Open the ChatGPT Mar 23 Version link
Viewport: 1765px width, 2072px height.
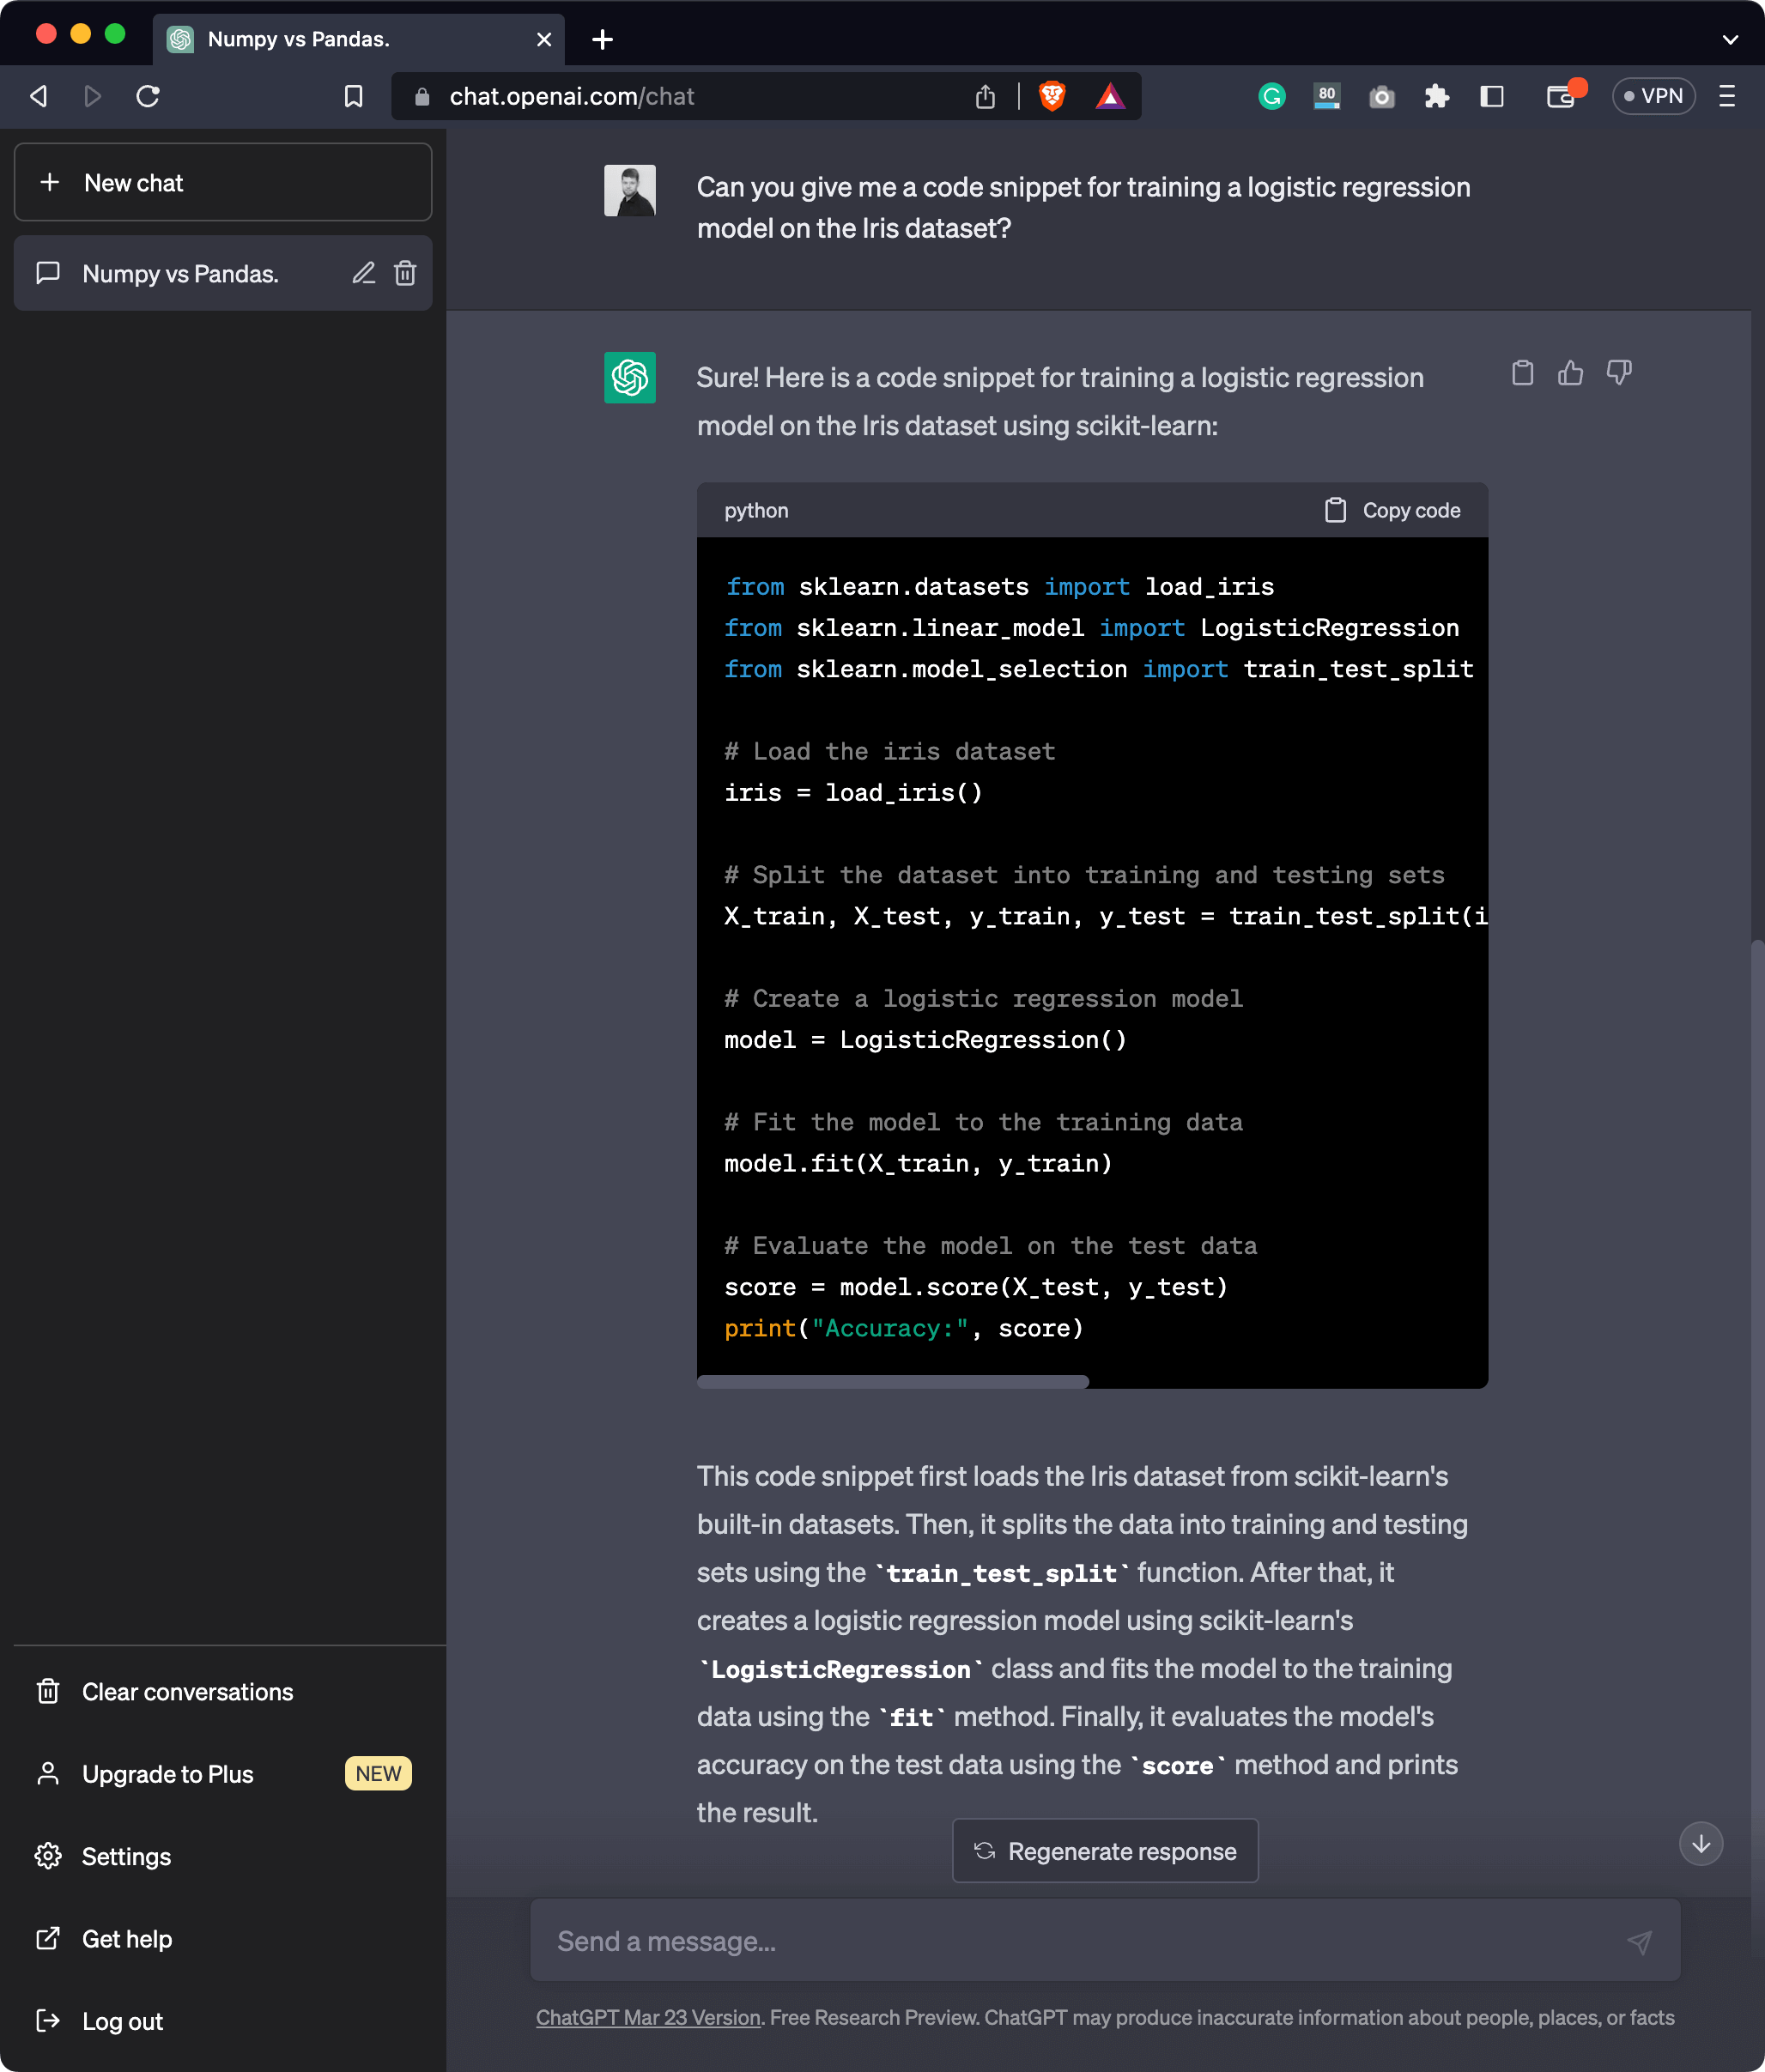pyautogui.click(x=648, y=2018)
